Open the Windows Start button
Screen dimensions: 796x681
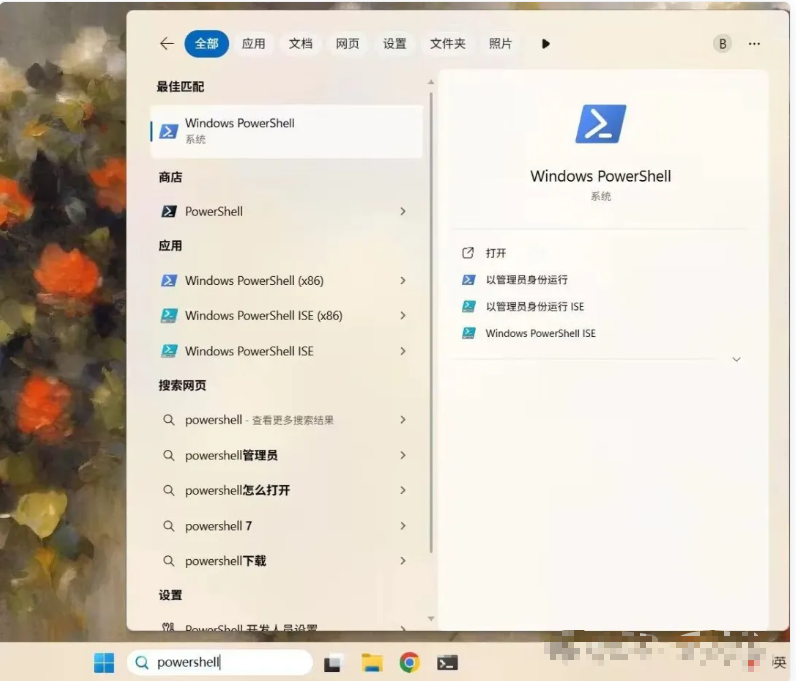tap(104, 663)
